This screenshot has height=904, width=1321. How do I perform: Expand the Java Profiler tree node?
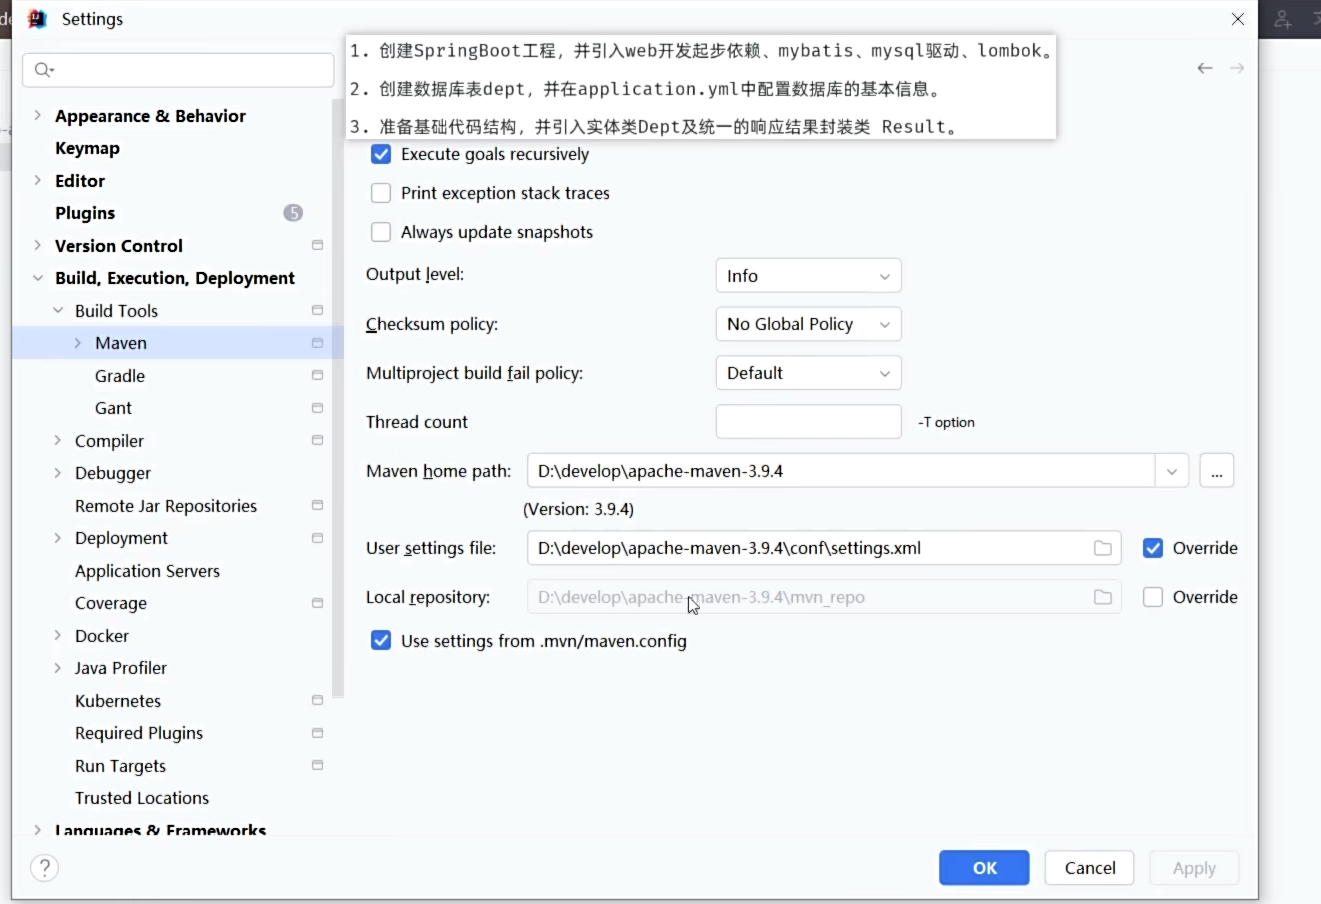coord(57,668)
